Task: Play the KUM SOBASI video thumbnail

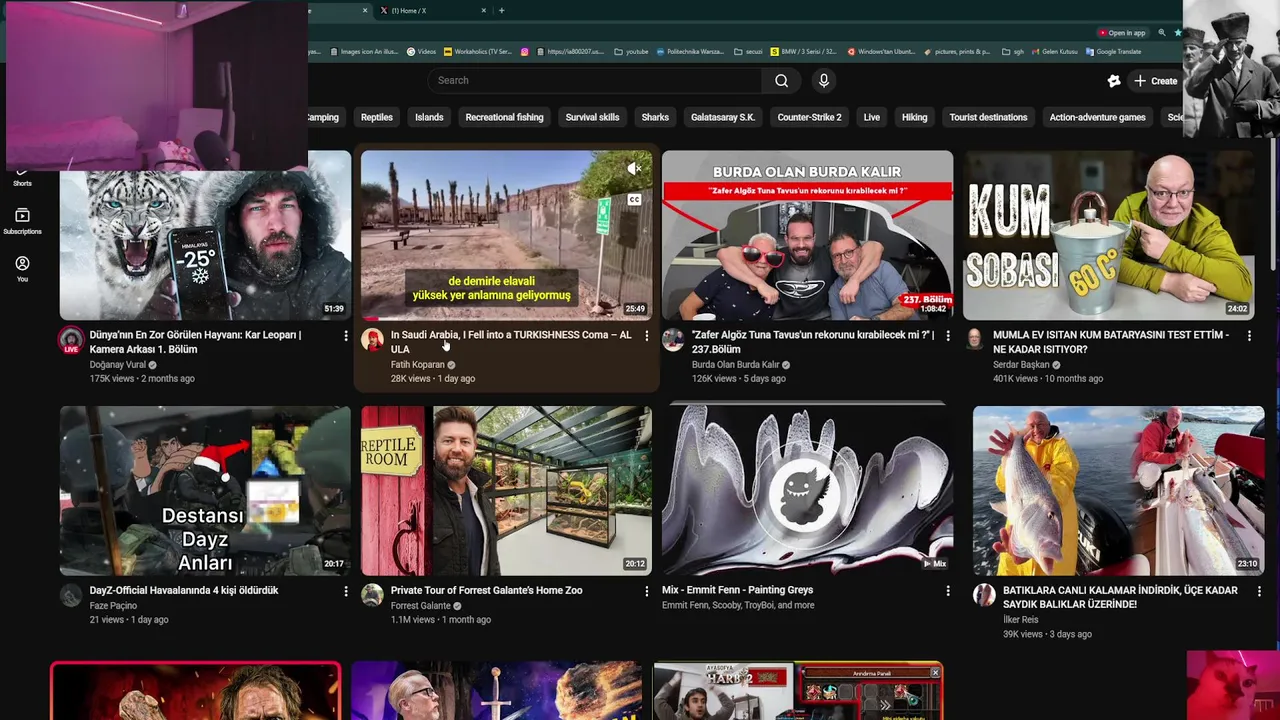Action: [1108, 235]
